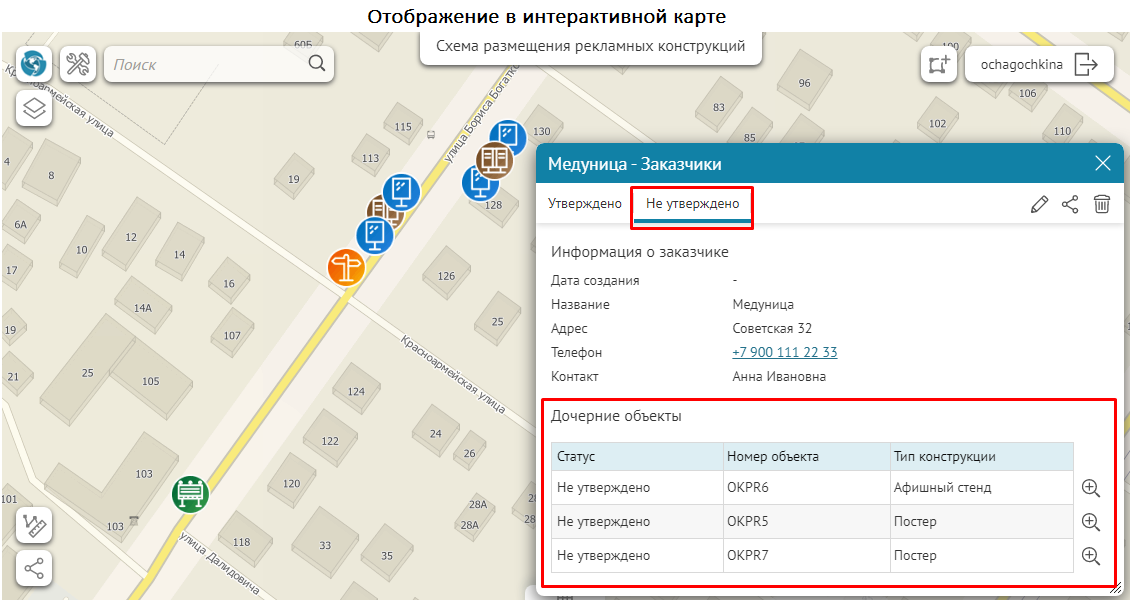Select the orange signpost map marker
Image resolution: width=1130 pixels, height=600 pixels.
(346, 267)
